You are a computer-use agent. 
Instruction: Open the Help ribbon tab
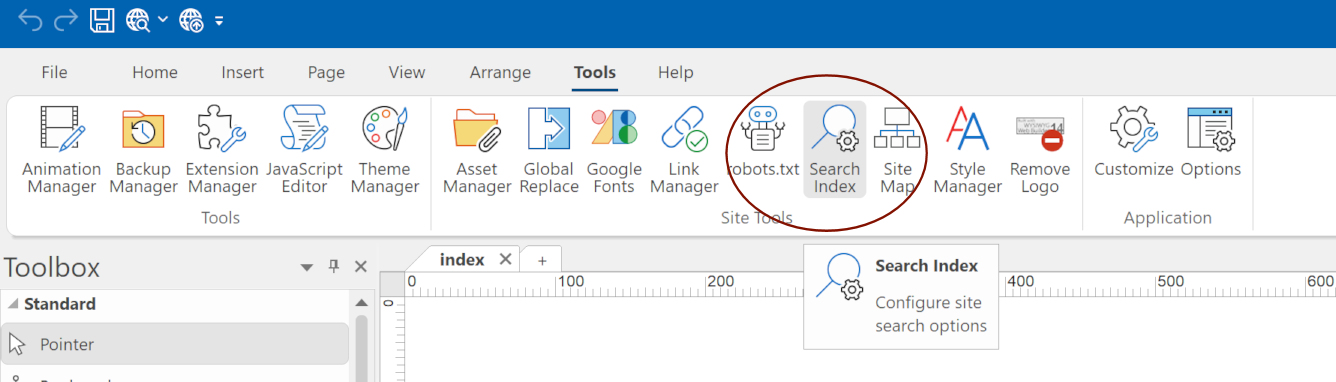click(x=676, y=72)
